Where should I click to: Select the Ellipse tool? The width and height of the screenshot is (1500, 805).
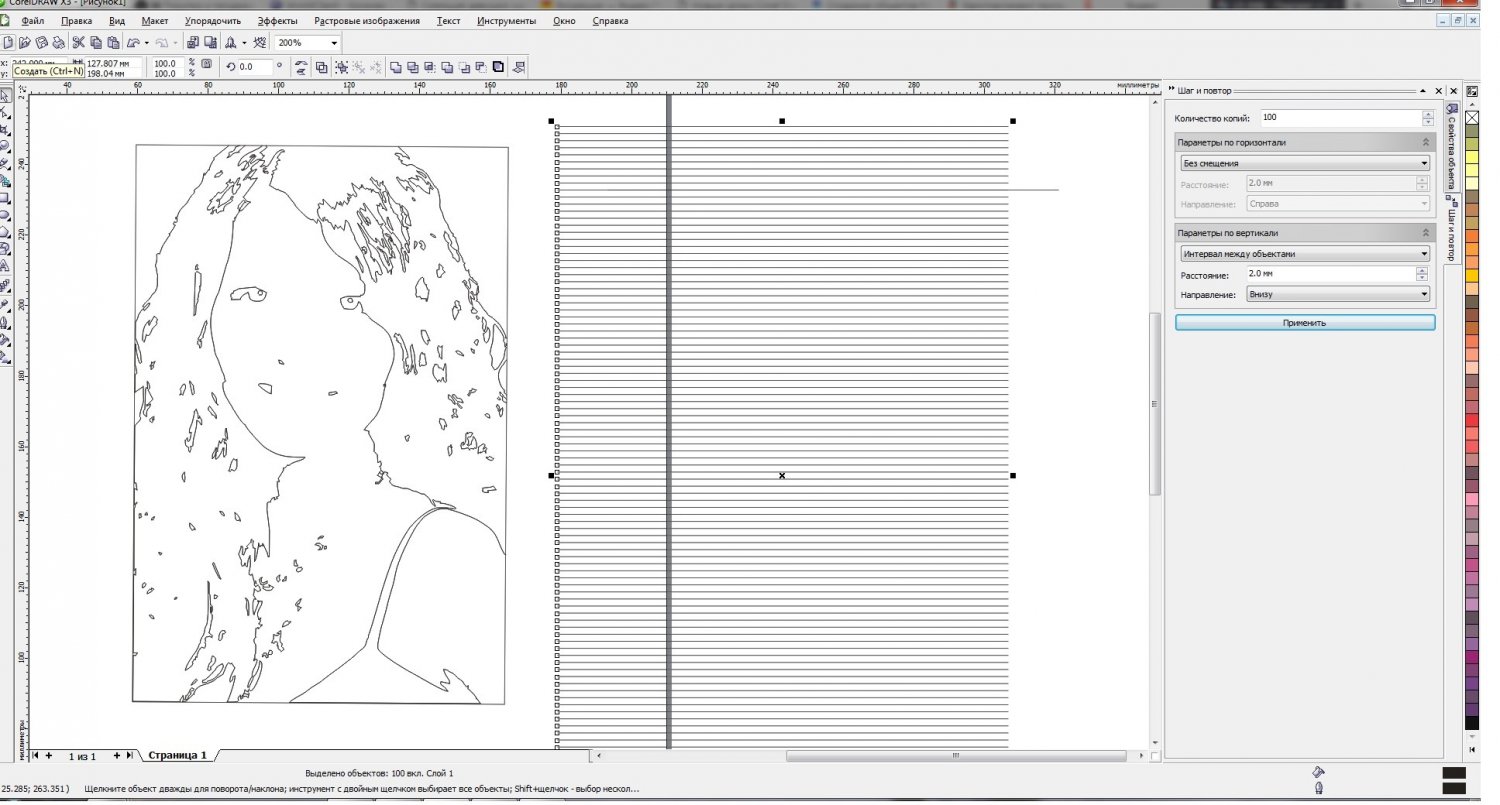click(7, 214)
